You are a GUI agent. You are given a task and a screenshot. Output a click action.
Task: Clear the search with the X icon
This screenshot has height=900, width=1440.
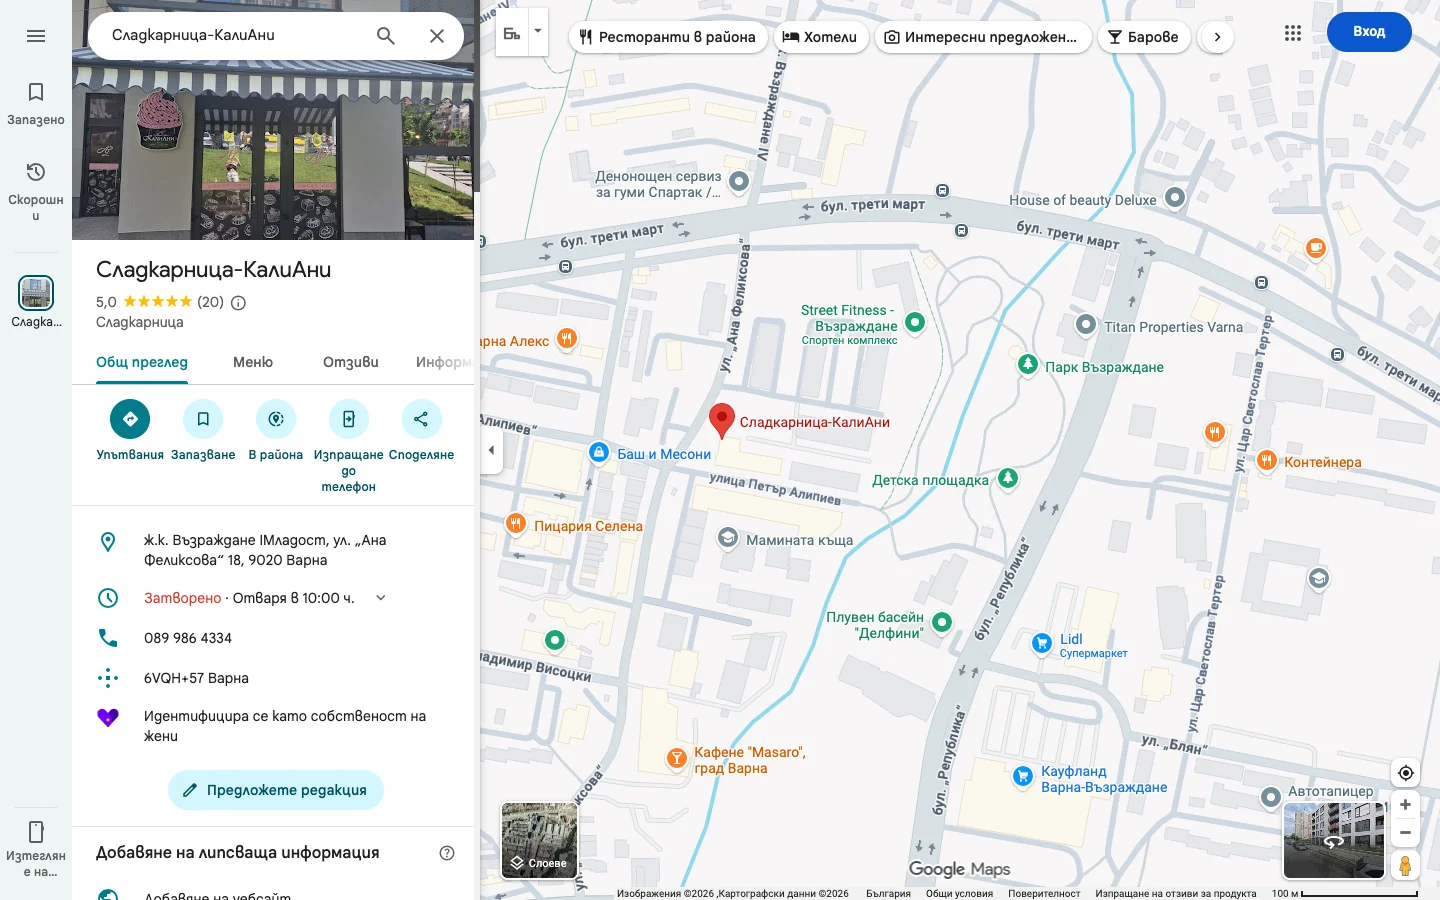point(437,35)
